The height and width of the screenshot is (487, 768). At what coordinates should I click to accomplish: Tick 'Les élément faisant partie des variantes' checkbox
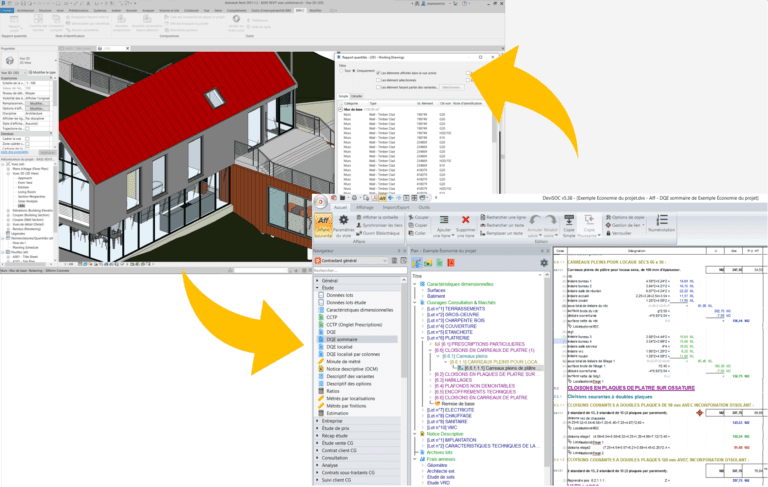(378, 87)
